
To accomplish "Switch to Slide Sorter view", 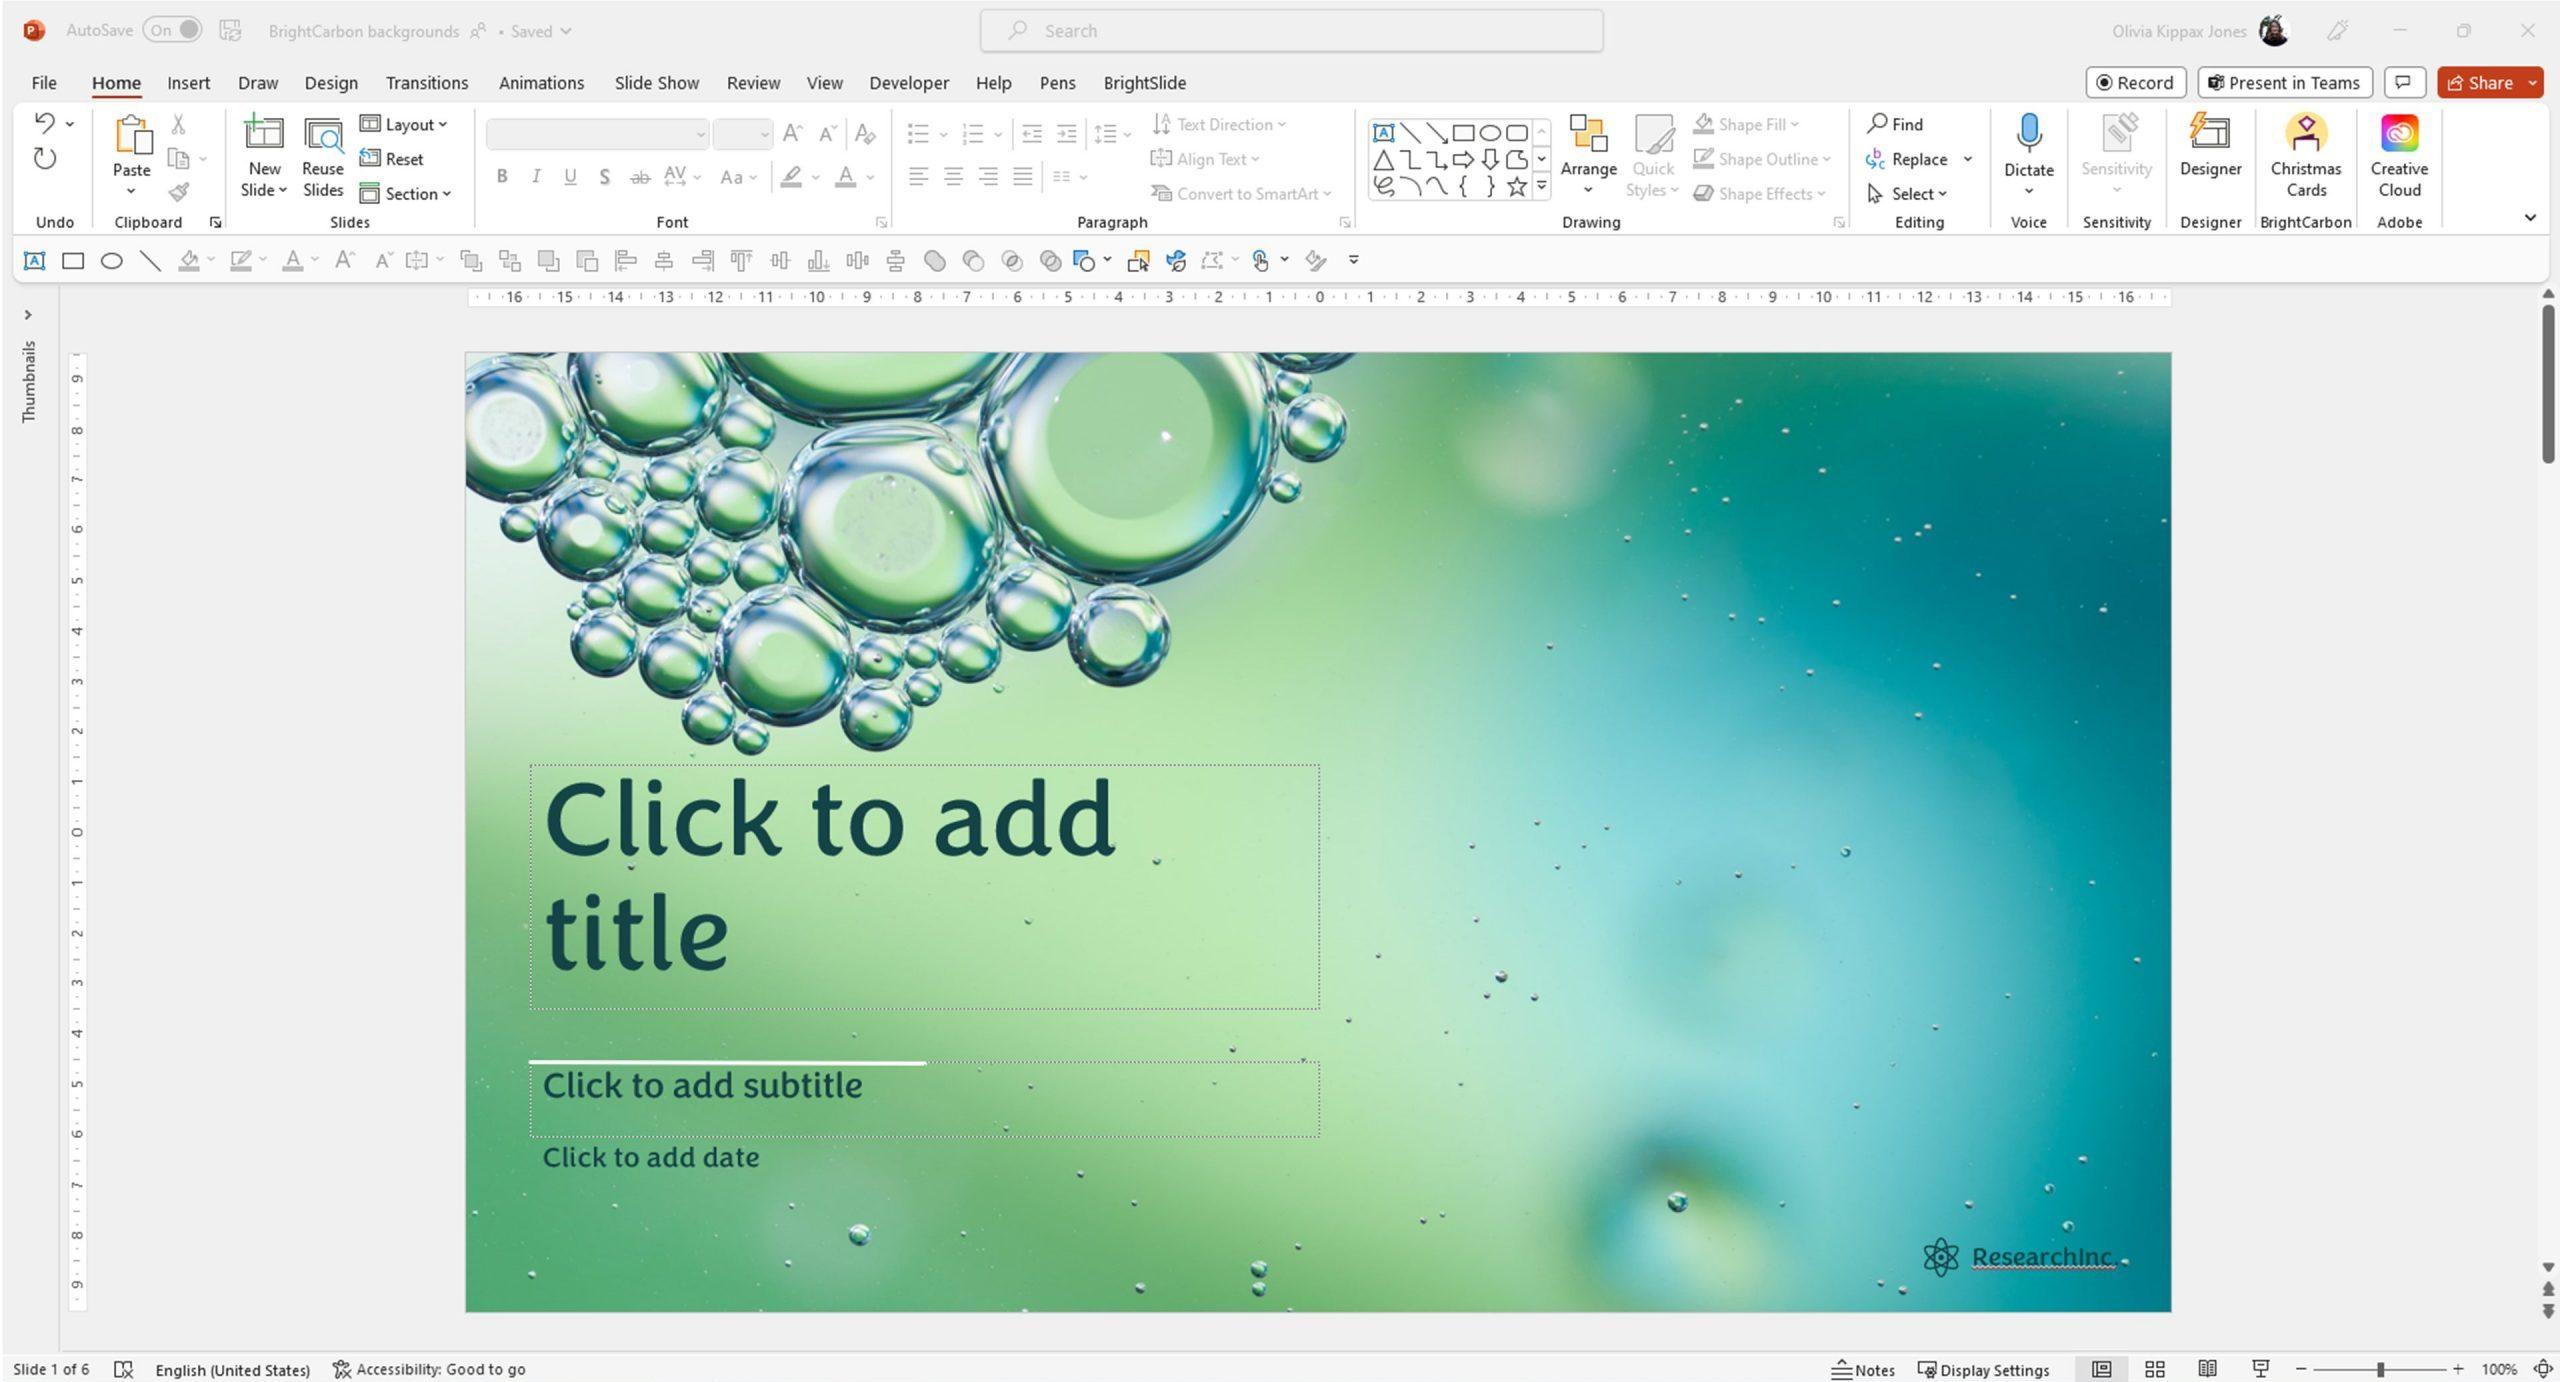I will pyautogui.click(x=2155, y=1369).
